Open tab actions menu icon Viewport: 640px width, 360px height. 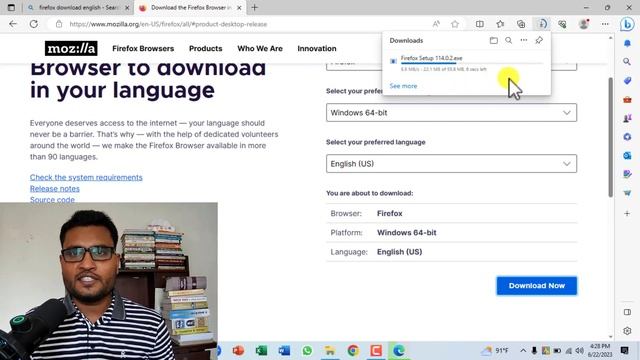coord(11,7)
